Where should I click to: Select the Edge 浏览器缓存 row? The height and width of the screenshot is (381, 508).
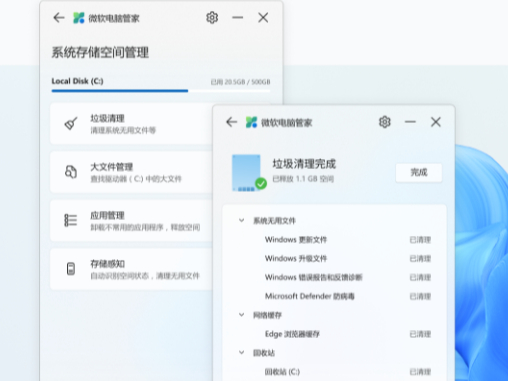pos(334,334)
